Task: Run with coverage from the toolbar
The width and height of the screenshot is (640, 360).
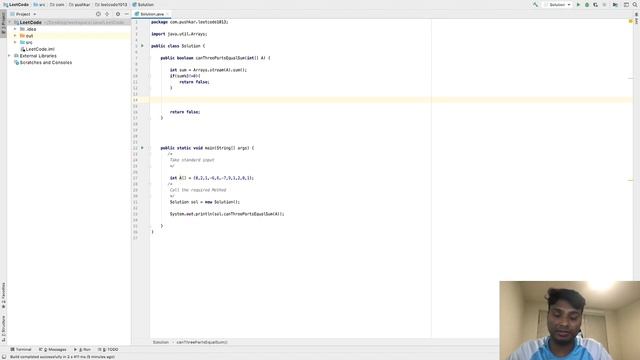Action: [x=596, y=4]
